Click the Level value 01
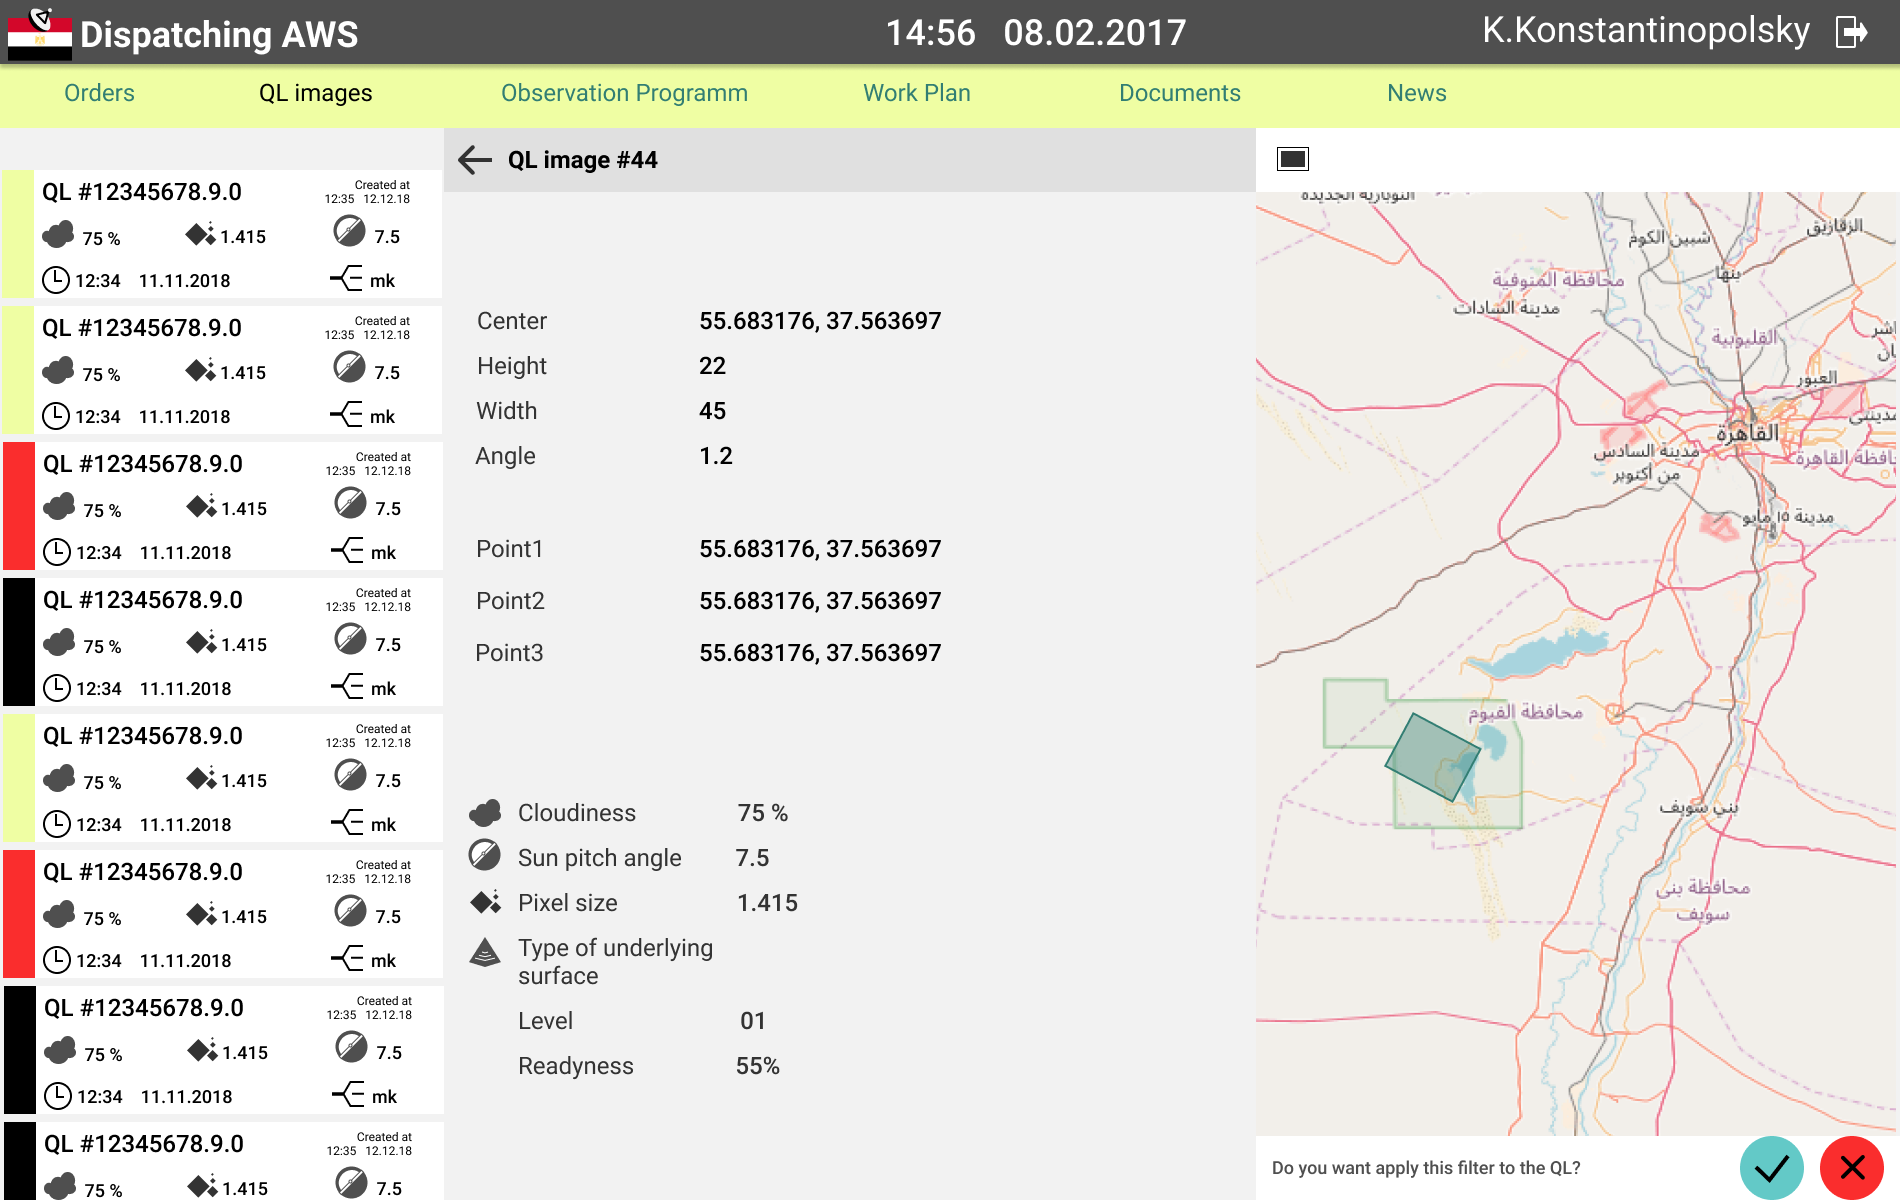The height and width of the screenshot is (1200, 1900). coord(752,1021)
